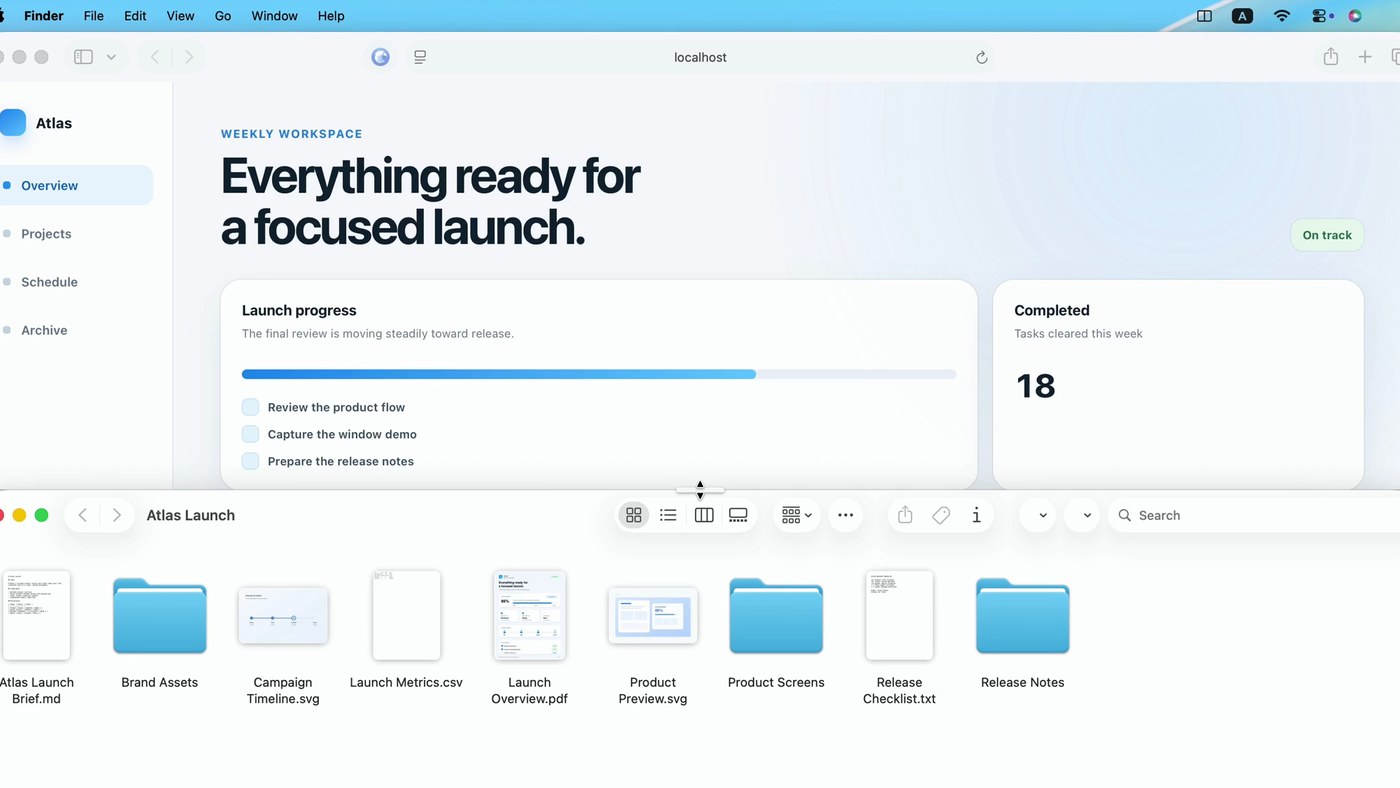Check Prepare the release notes

pos(250,461)
